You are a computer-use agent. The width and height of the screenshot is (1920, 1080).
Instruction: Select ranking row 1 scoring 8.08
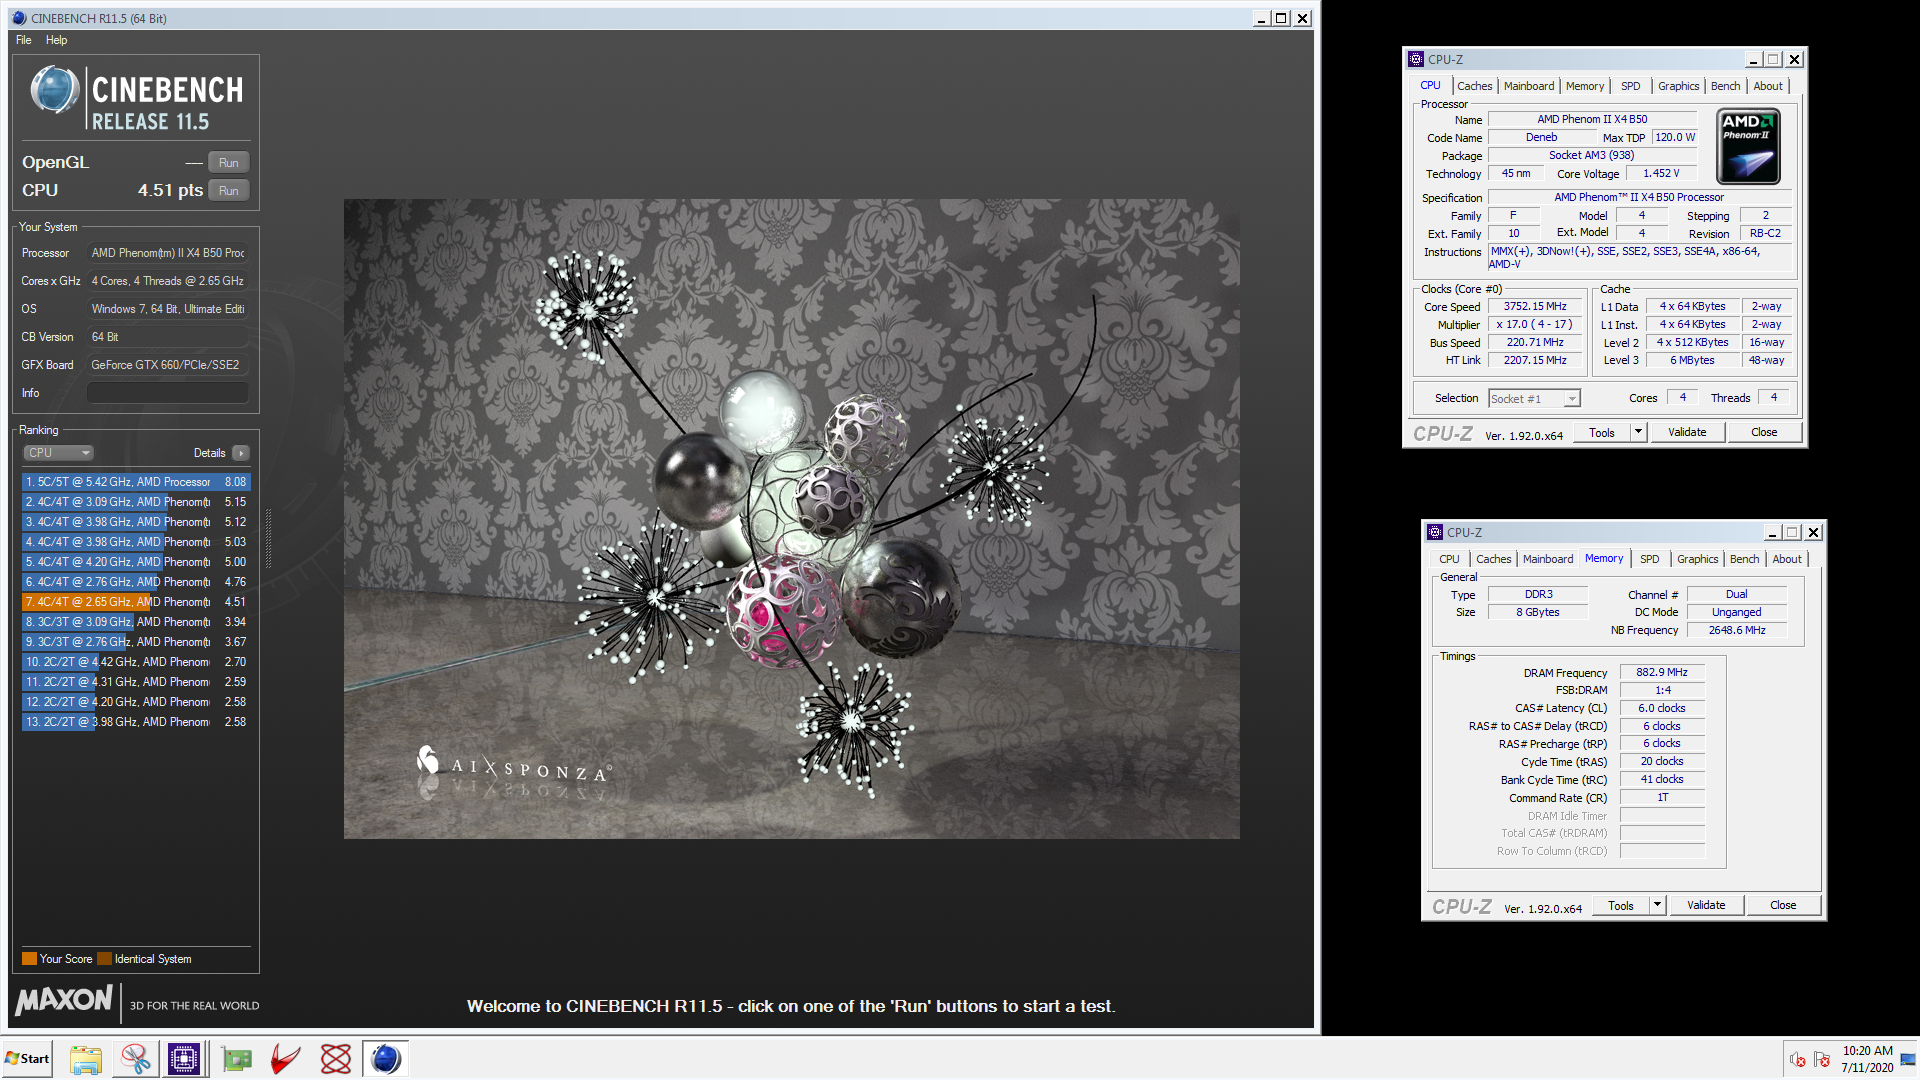[x=136, y=482]
